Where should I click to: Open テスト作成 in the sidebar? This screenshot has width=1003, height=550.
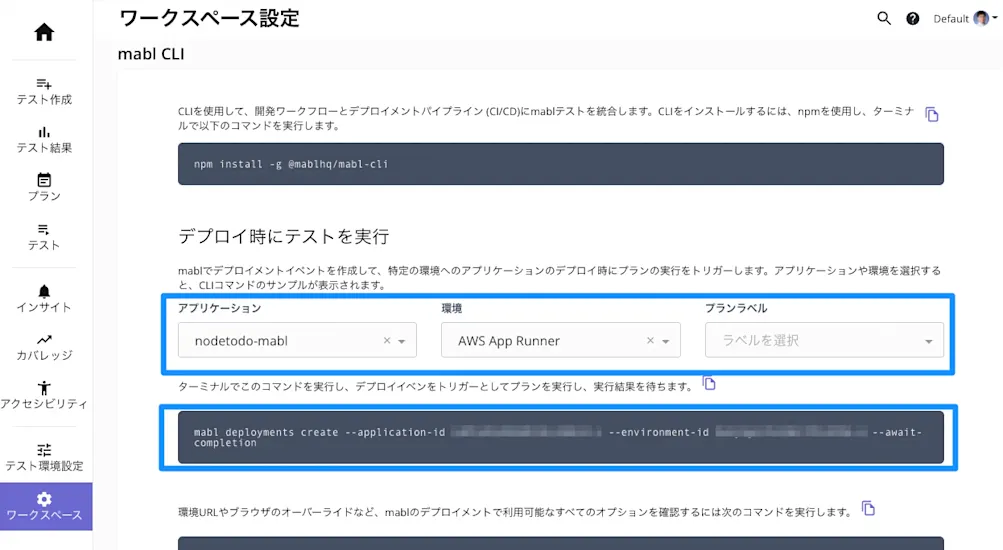coord(44,91)
